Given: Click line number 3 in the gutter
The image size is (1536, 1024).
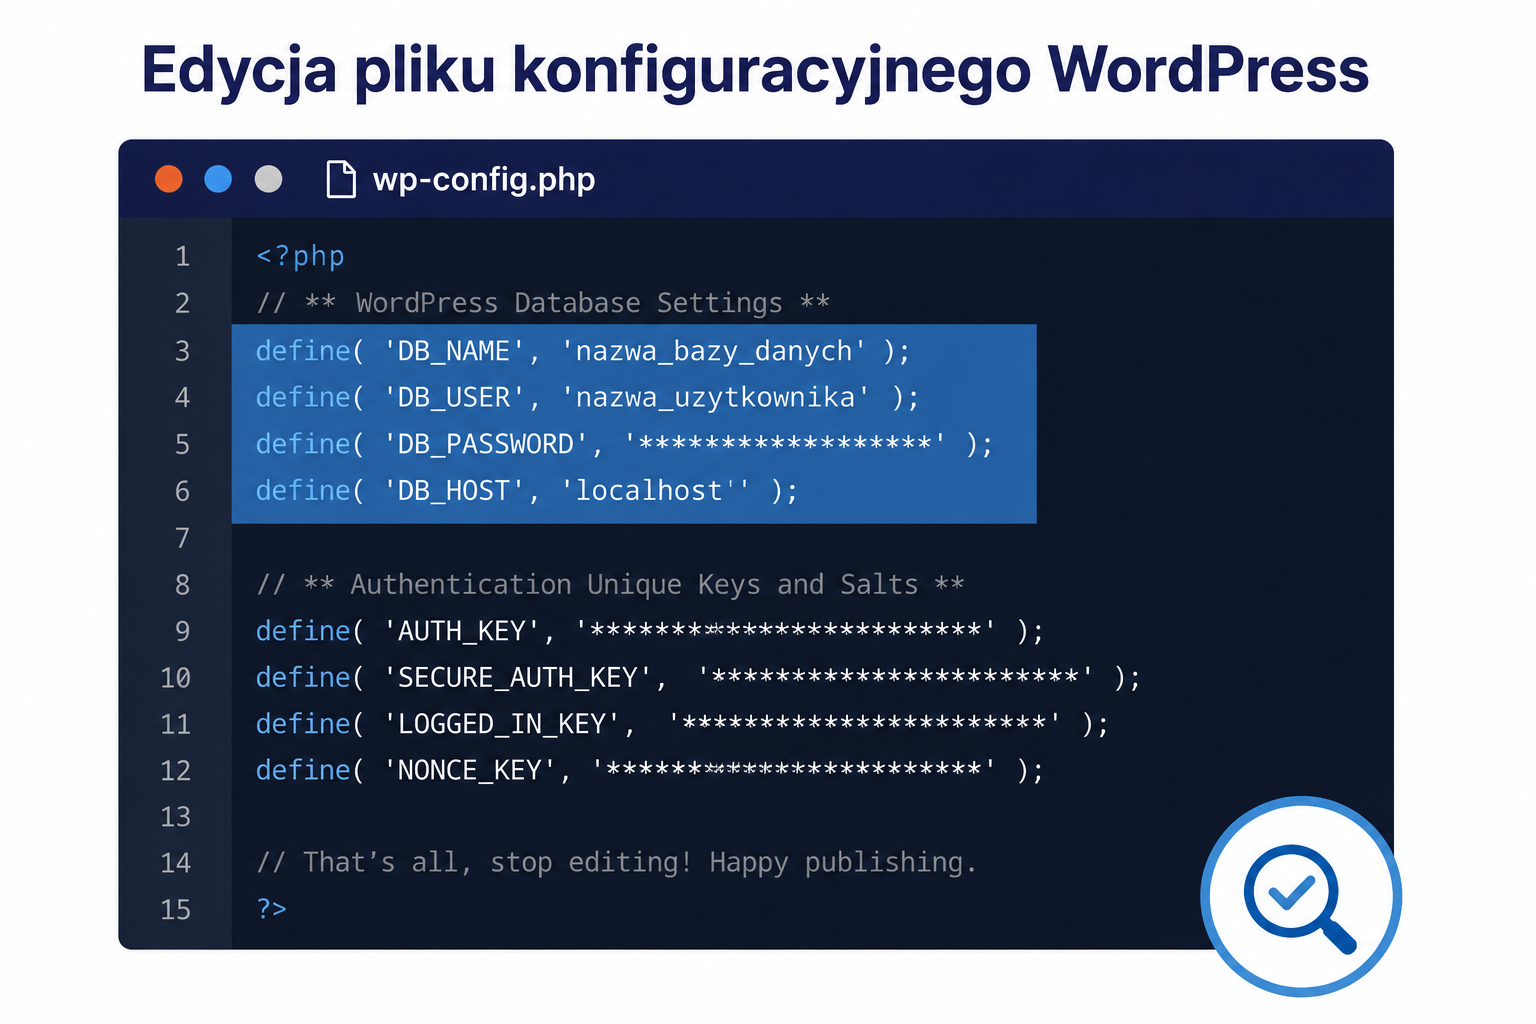Looking at the screenshot, I should [x=182, y=351].
